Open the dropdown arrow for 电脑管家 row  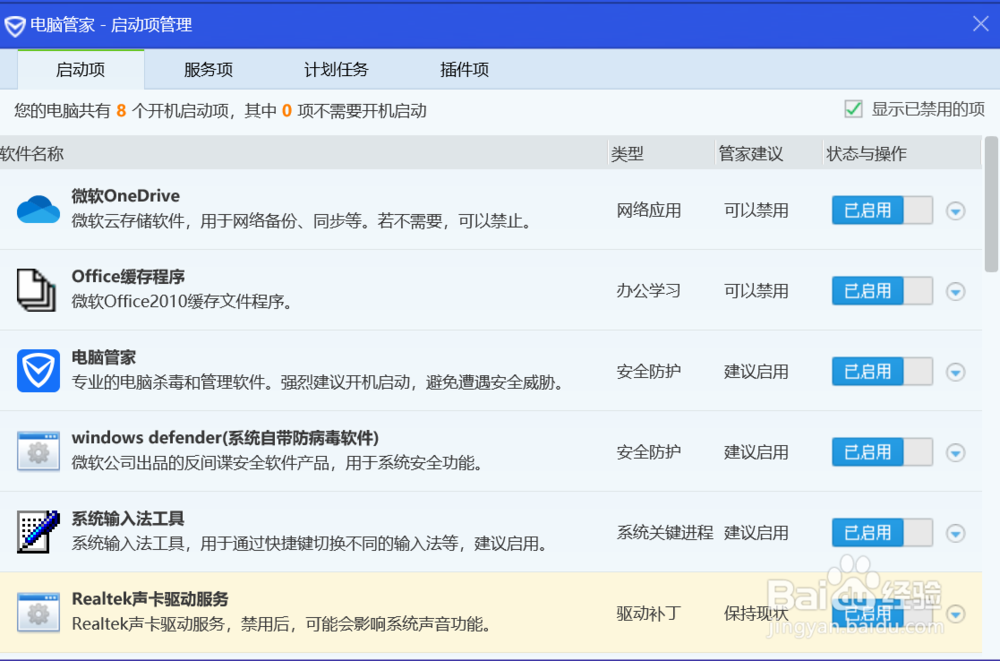tap(955, 372)
